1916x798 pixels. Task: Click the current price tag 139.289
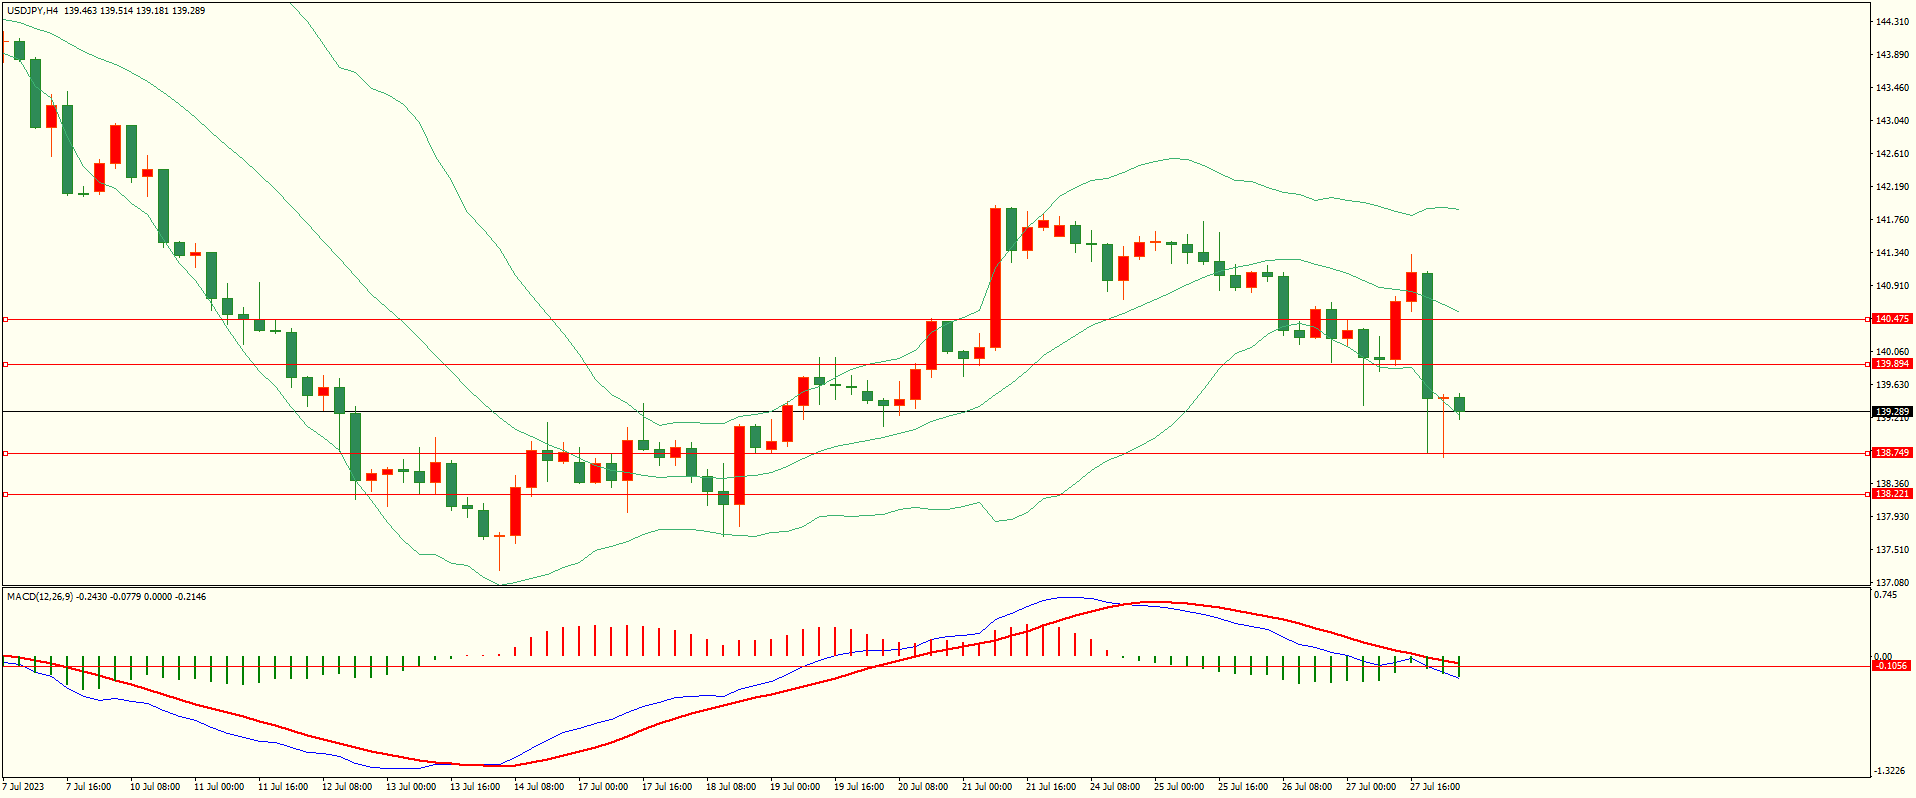point(1892,412)
